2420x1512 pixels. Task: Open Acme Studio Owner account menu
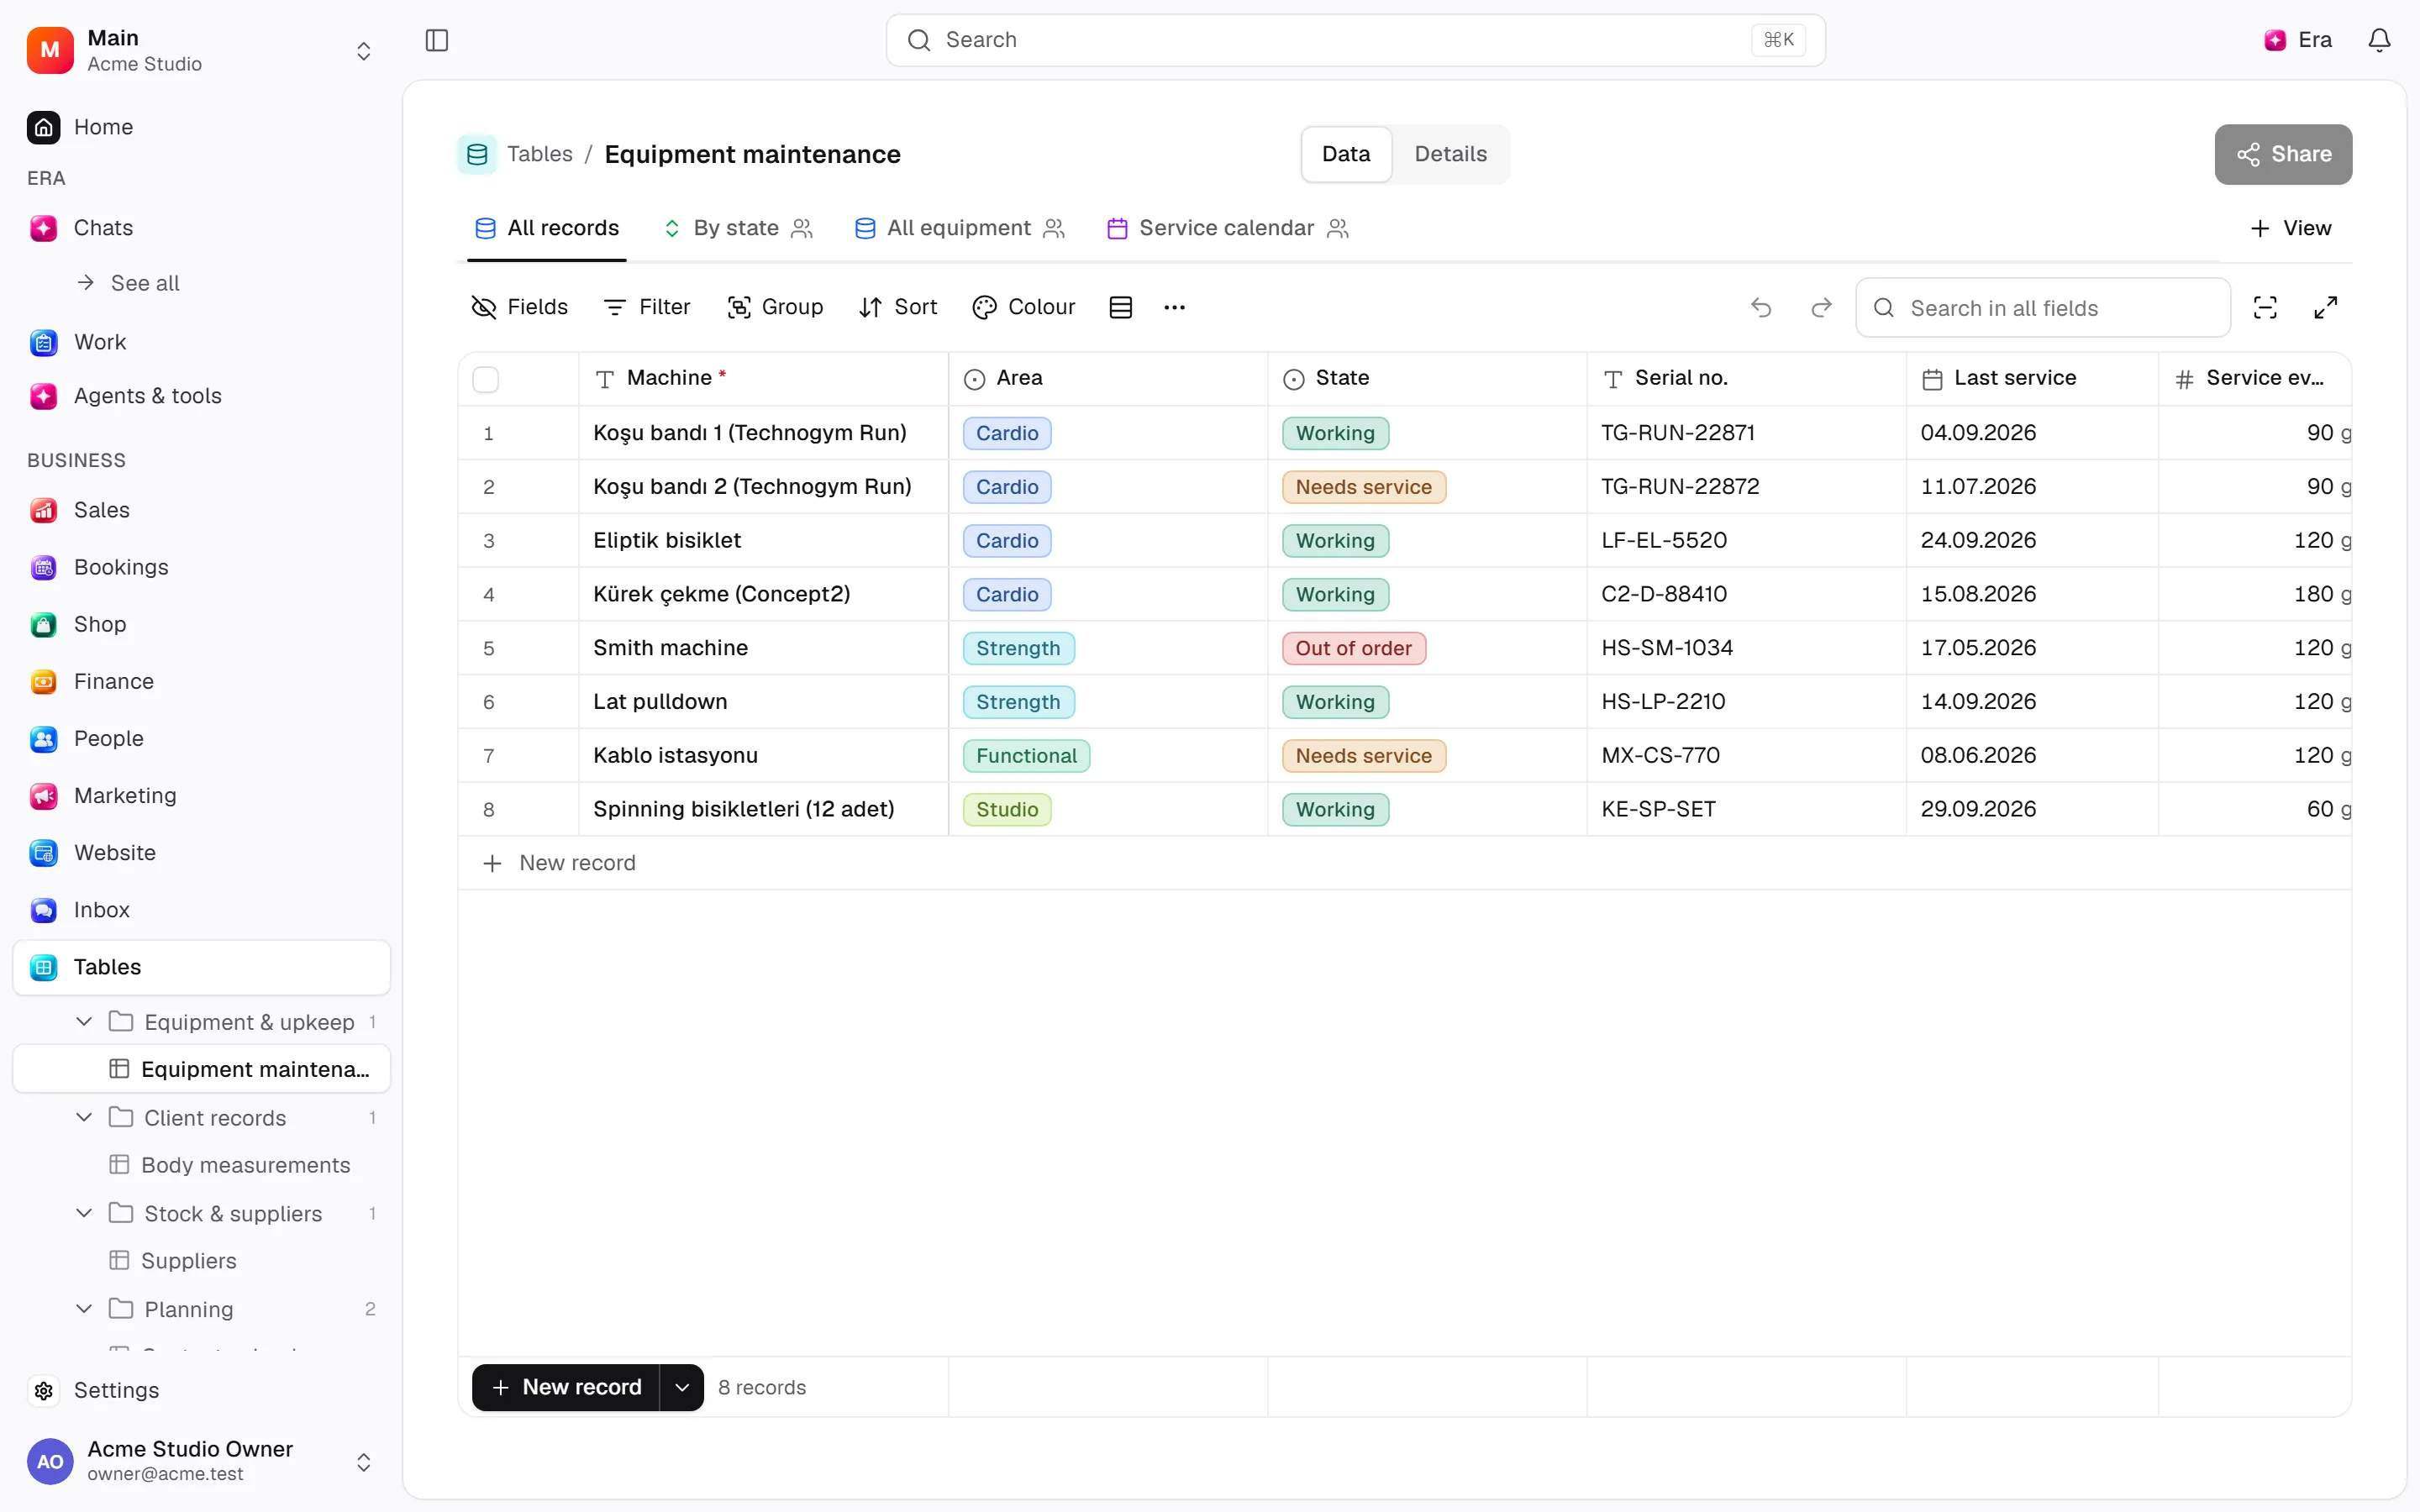click(201, 1461)
